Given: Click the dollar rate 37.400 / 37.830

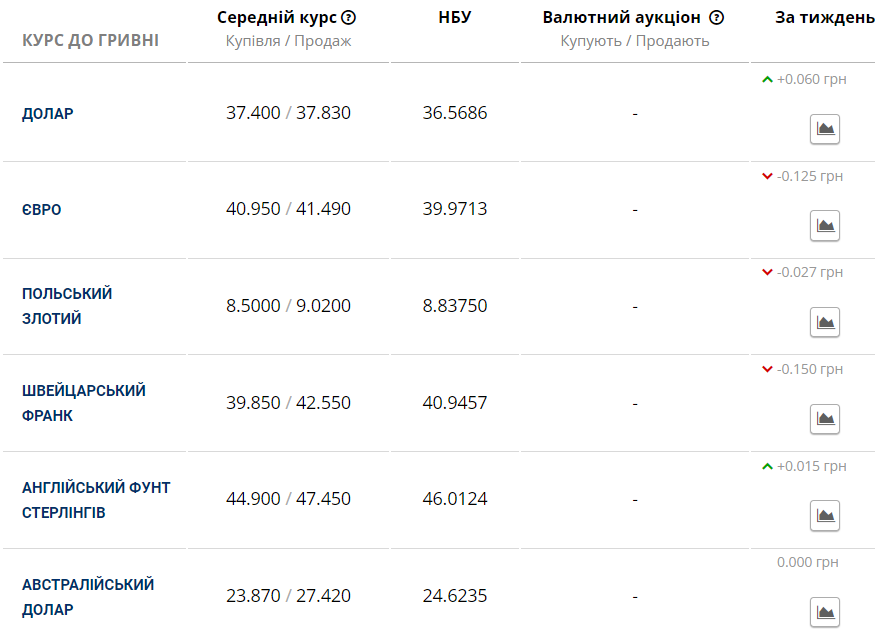Looking at the screenshot, I should (289, 113).
